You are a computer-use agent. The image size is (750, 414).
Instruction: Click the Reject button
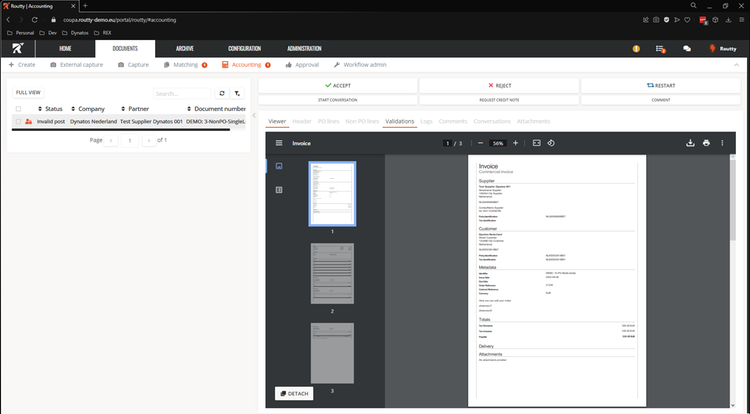[x=498, y=86]
